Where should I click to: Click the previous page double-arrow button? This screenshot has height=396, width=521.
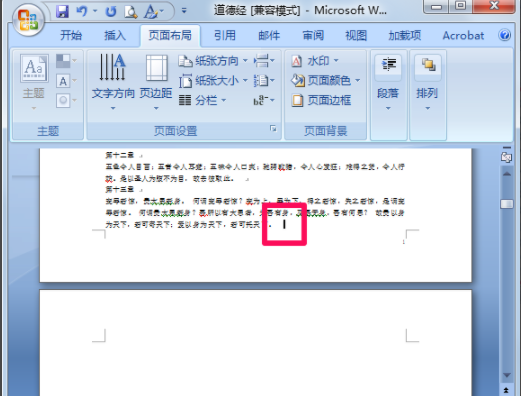(x=506, y=390)
